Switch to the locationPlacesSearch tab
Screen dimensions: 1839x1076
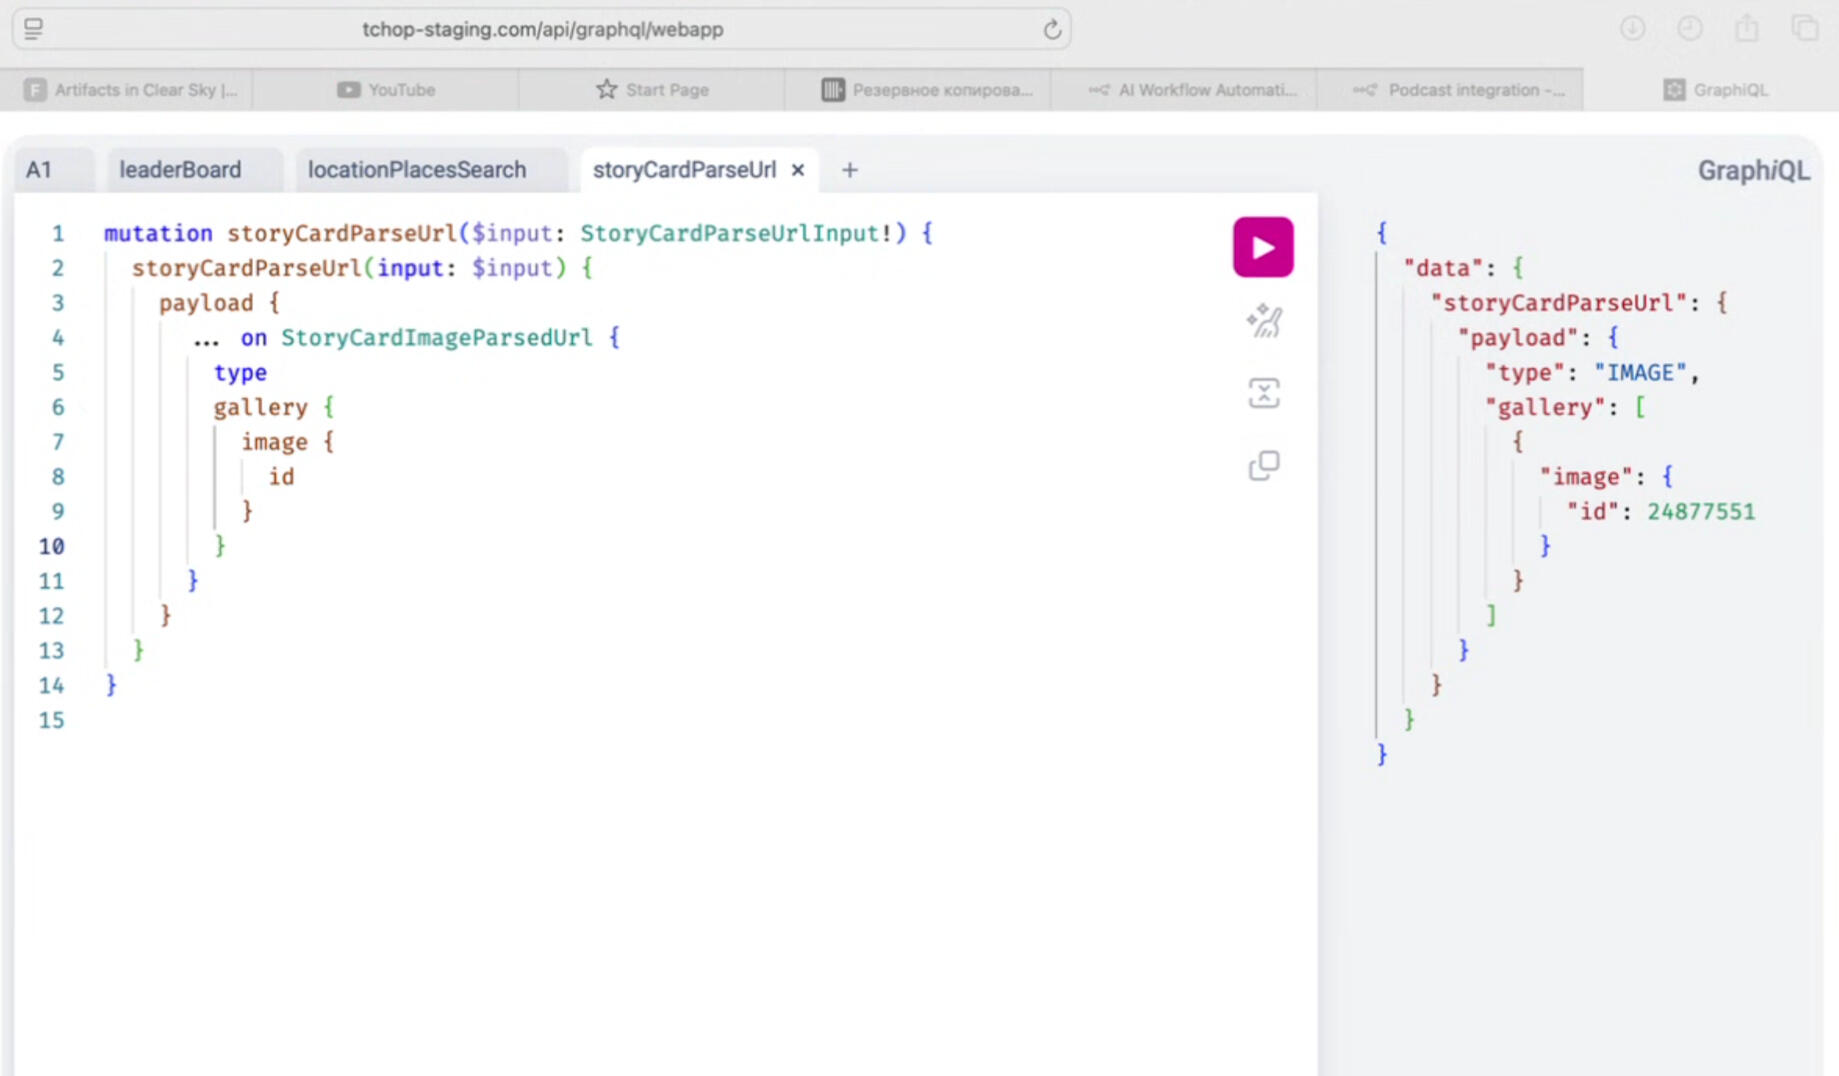point(416,170)
